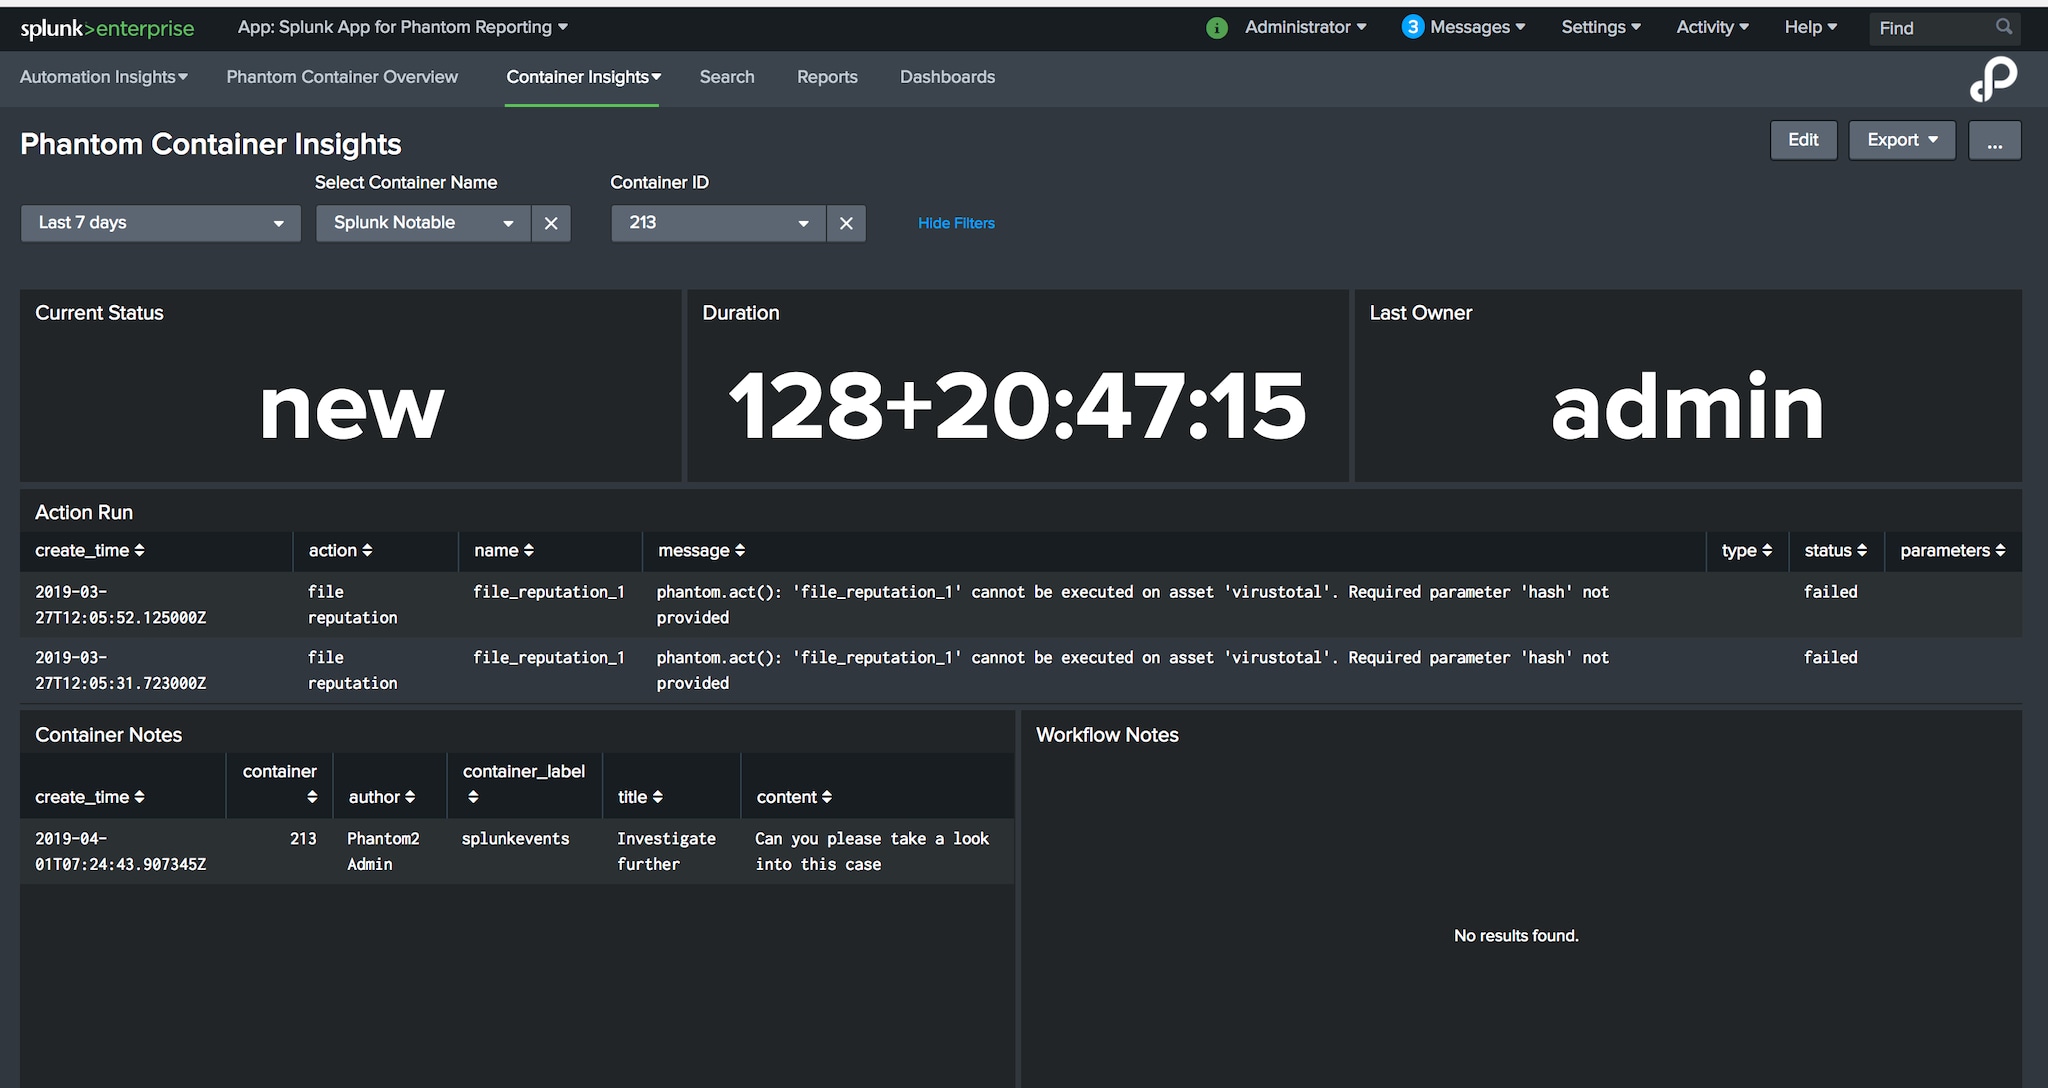Open the Administrator user menu
The width and height of the screenshot is (2048, 1088).
tap(1305, 27)
